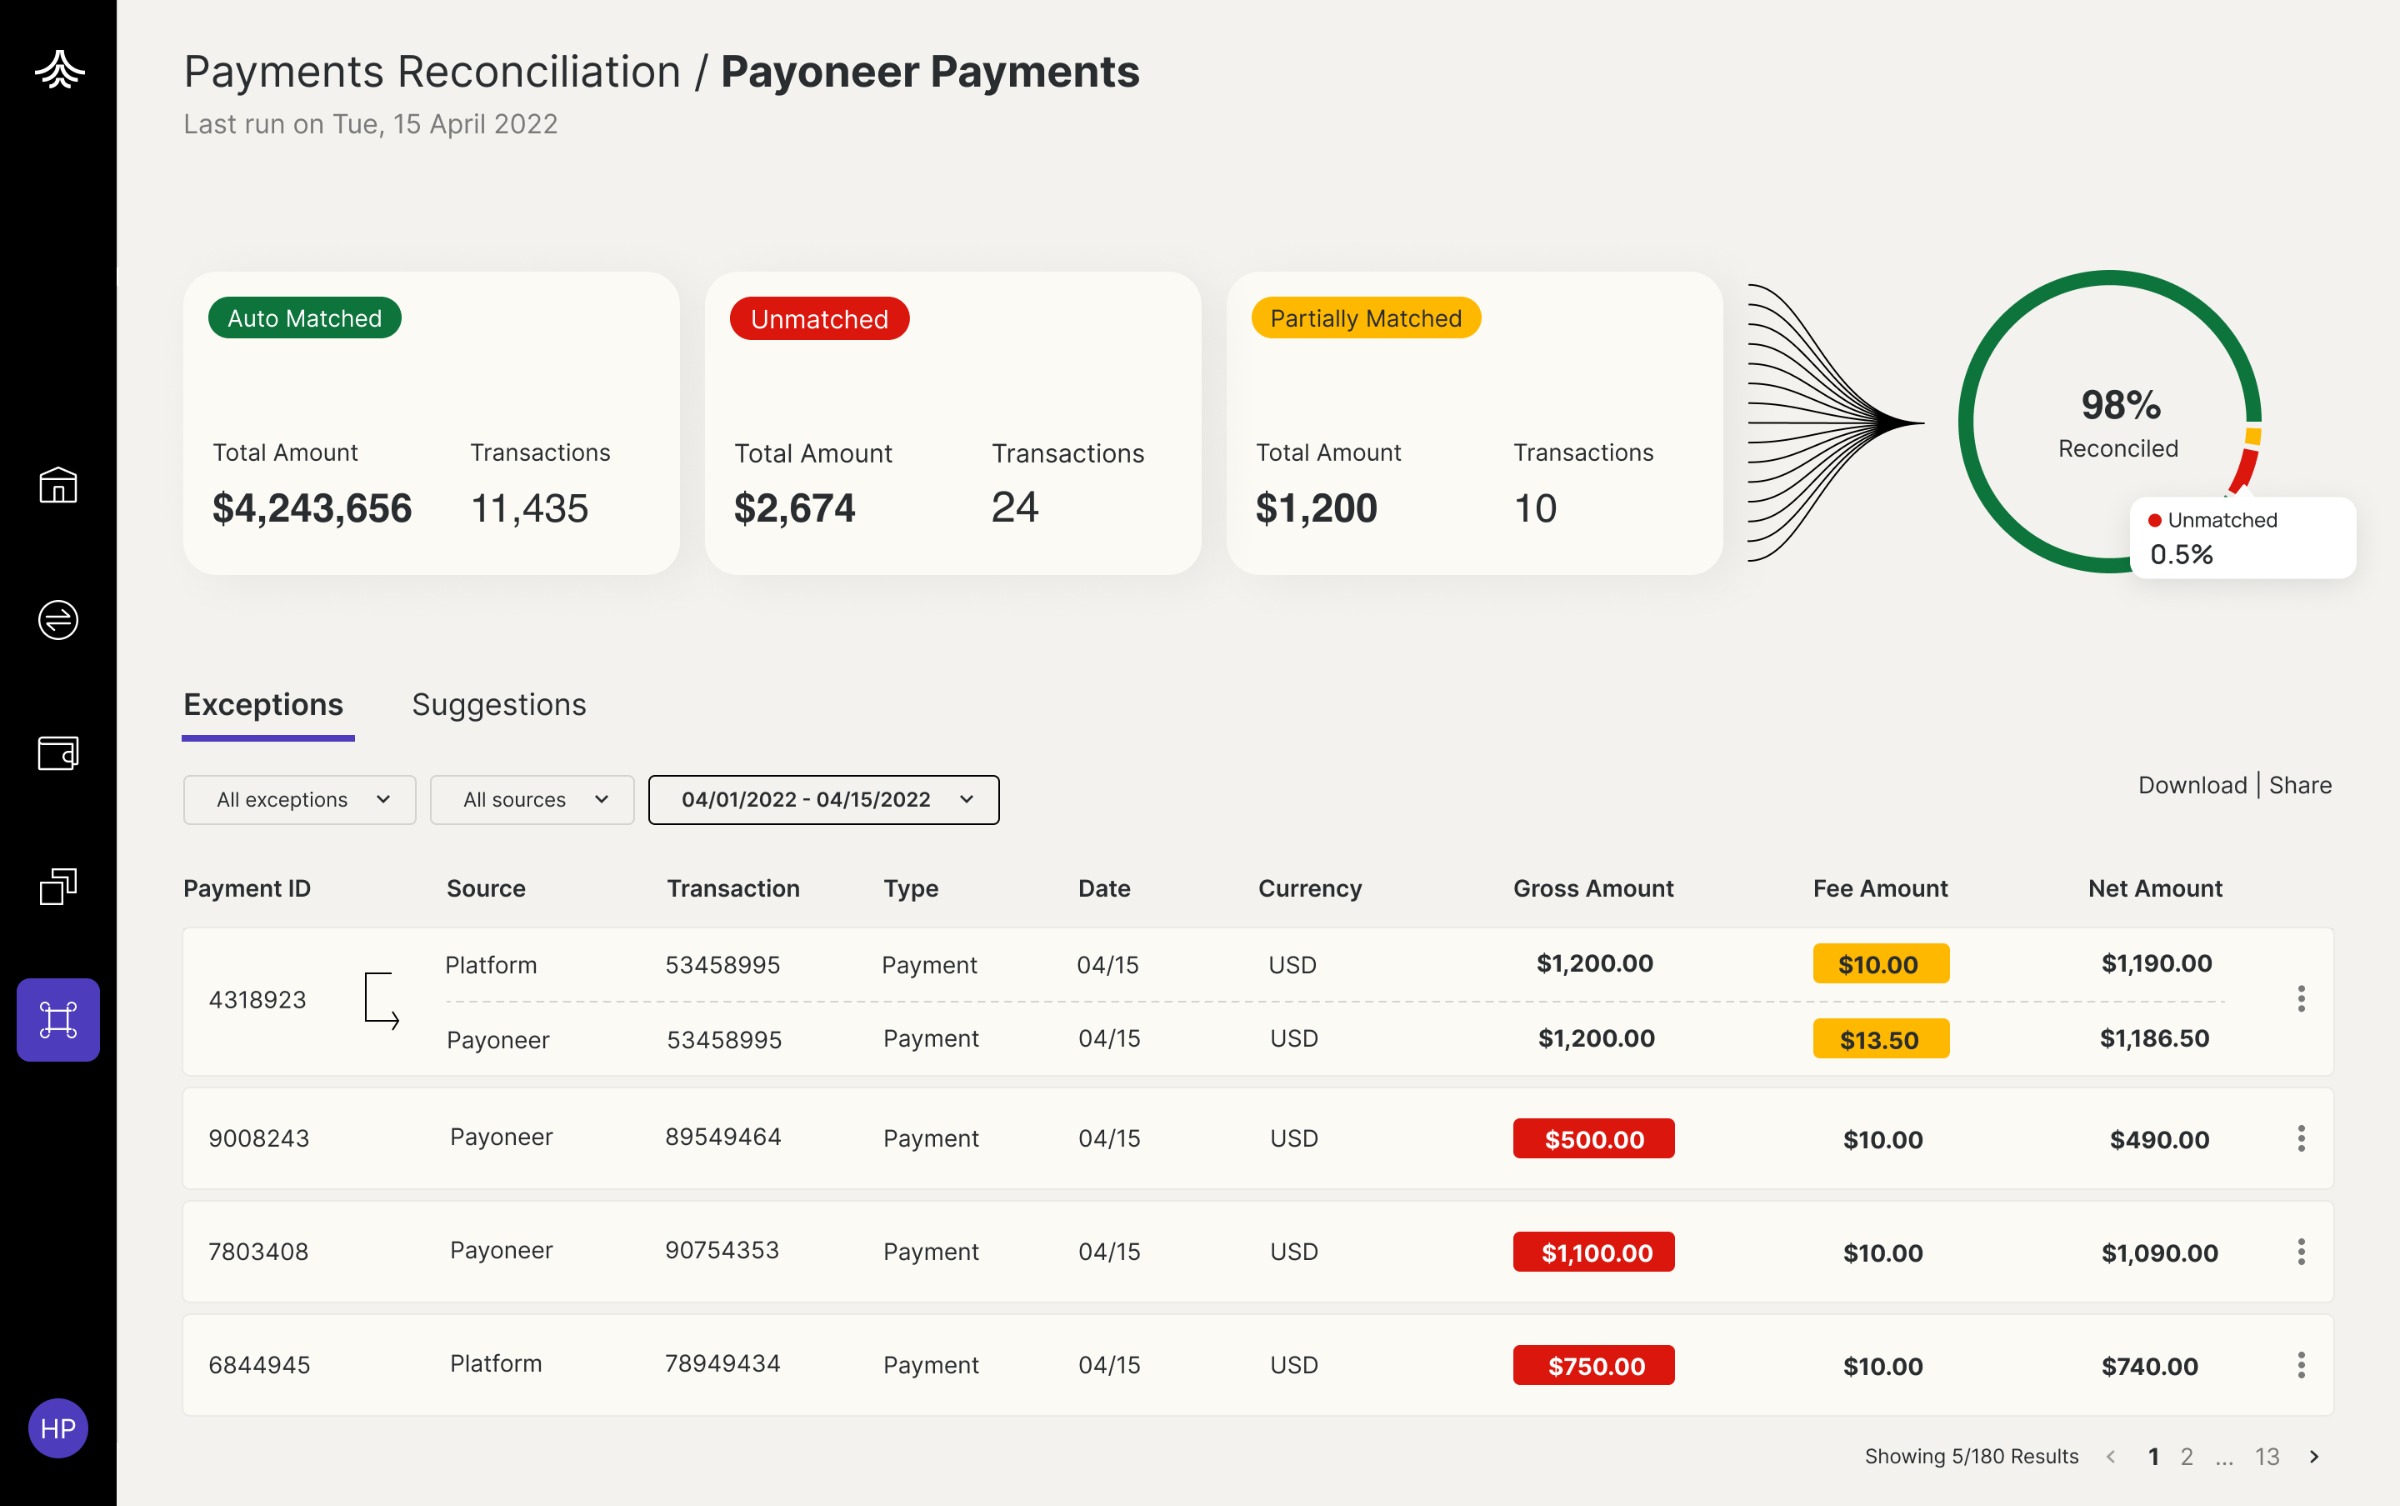Image resolution: width=2400 pixels, height=1506 pixels.
Task: Click Unmatched total $2,674
Action: pyautogui.click(x=795, y=508)
